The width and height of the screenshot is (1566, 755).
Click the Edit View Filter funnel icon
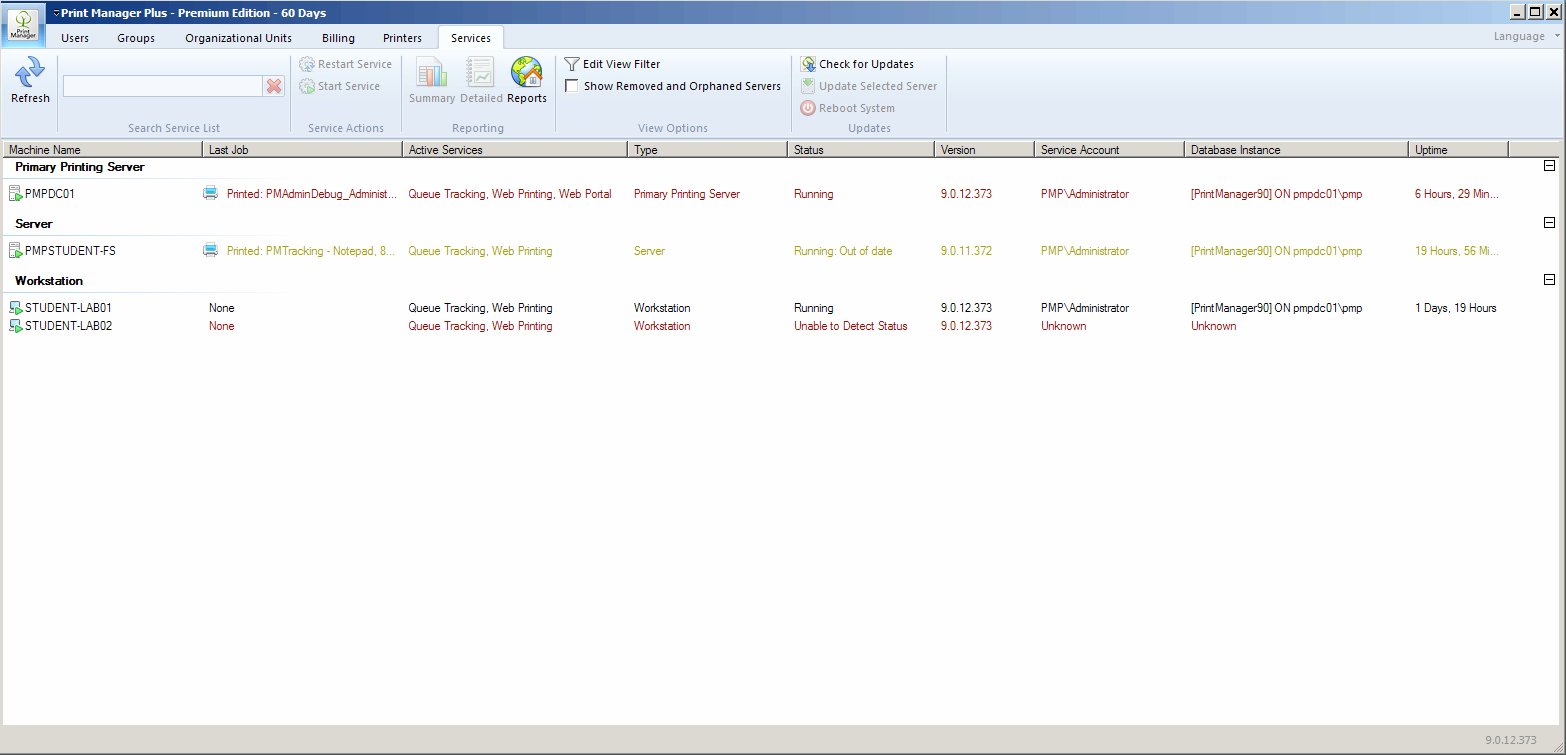click(572, 64)
